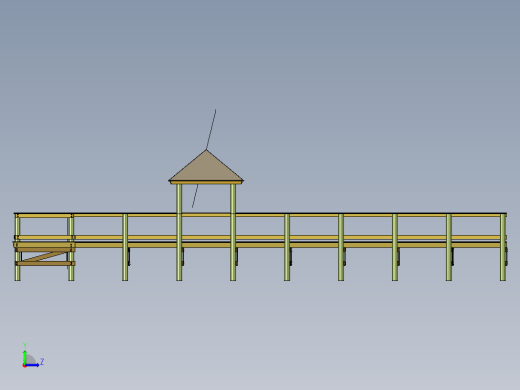
Task: Pick the thin rod line above roof apex
Action: [x=211, y=129]
